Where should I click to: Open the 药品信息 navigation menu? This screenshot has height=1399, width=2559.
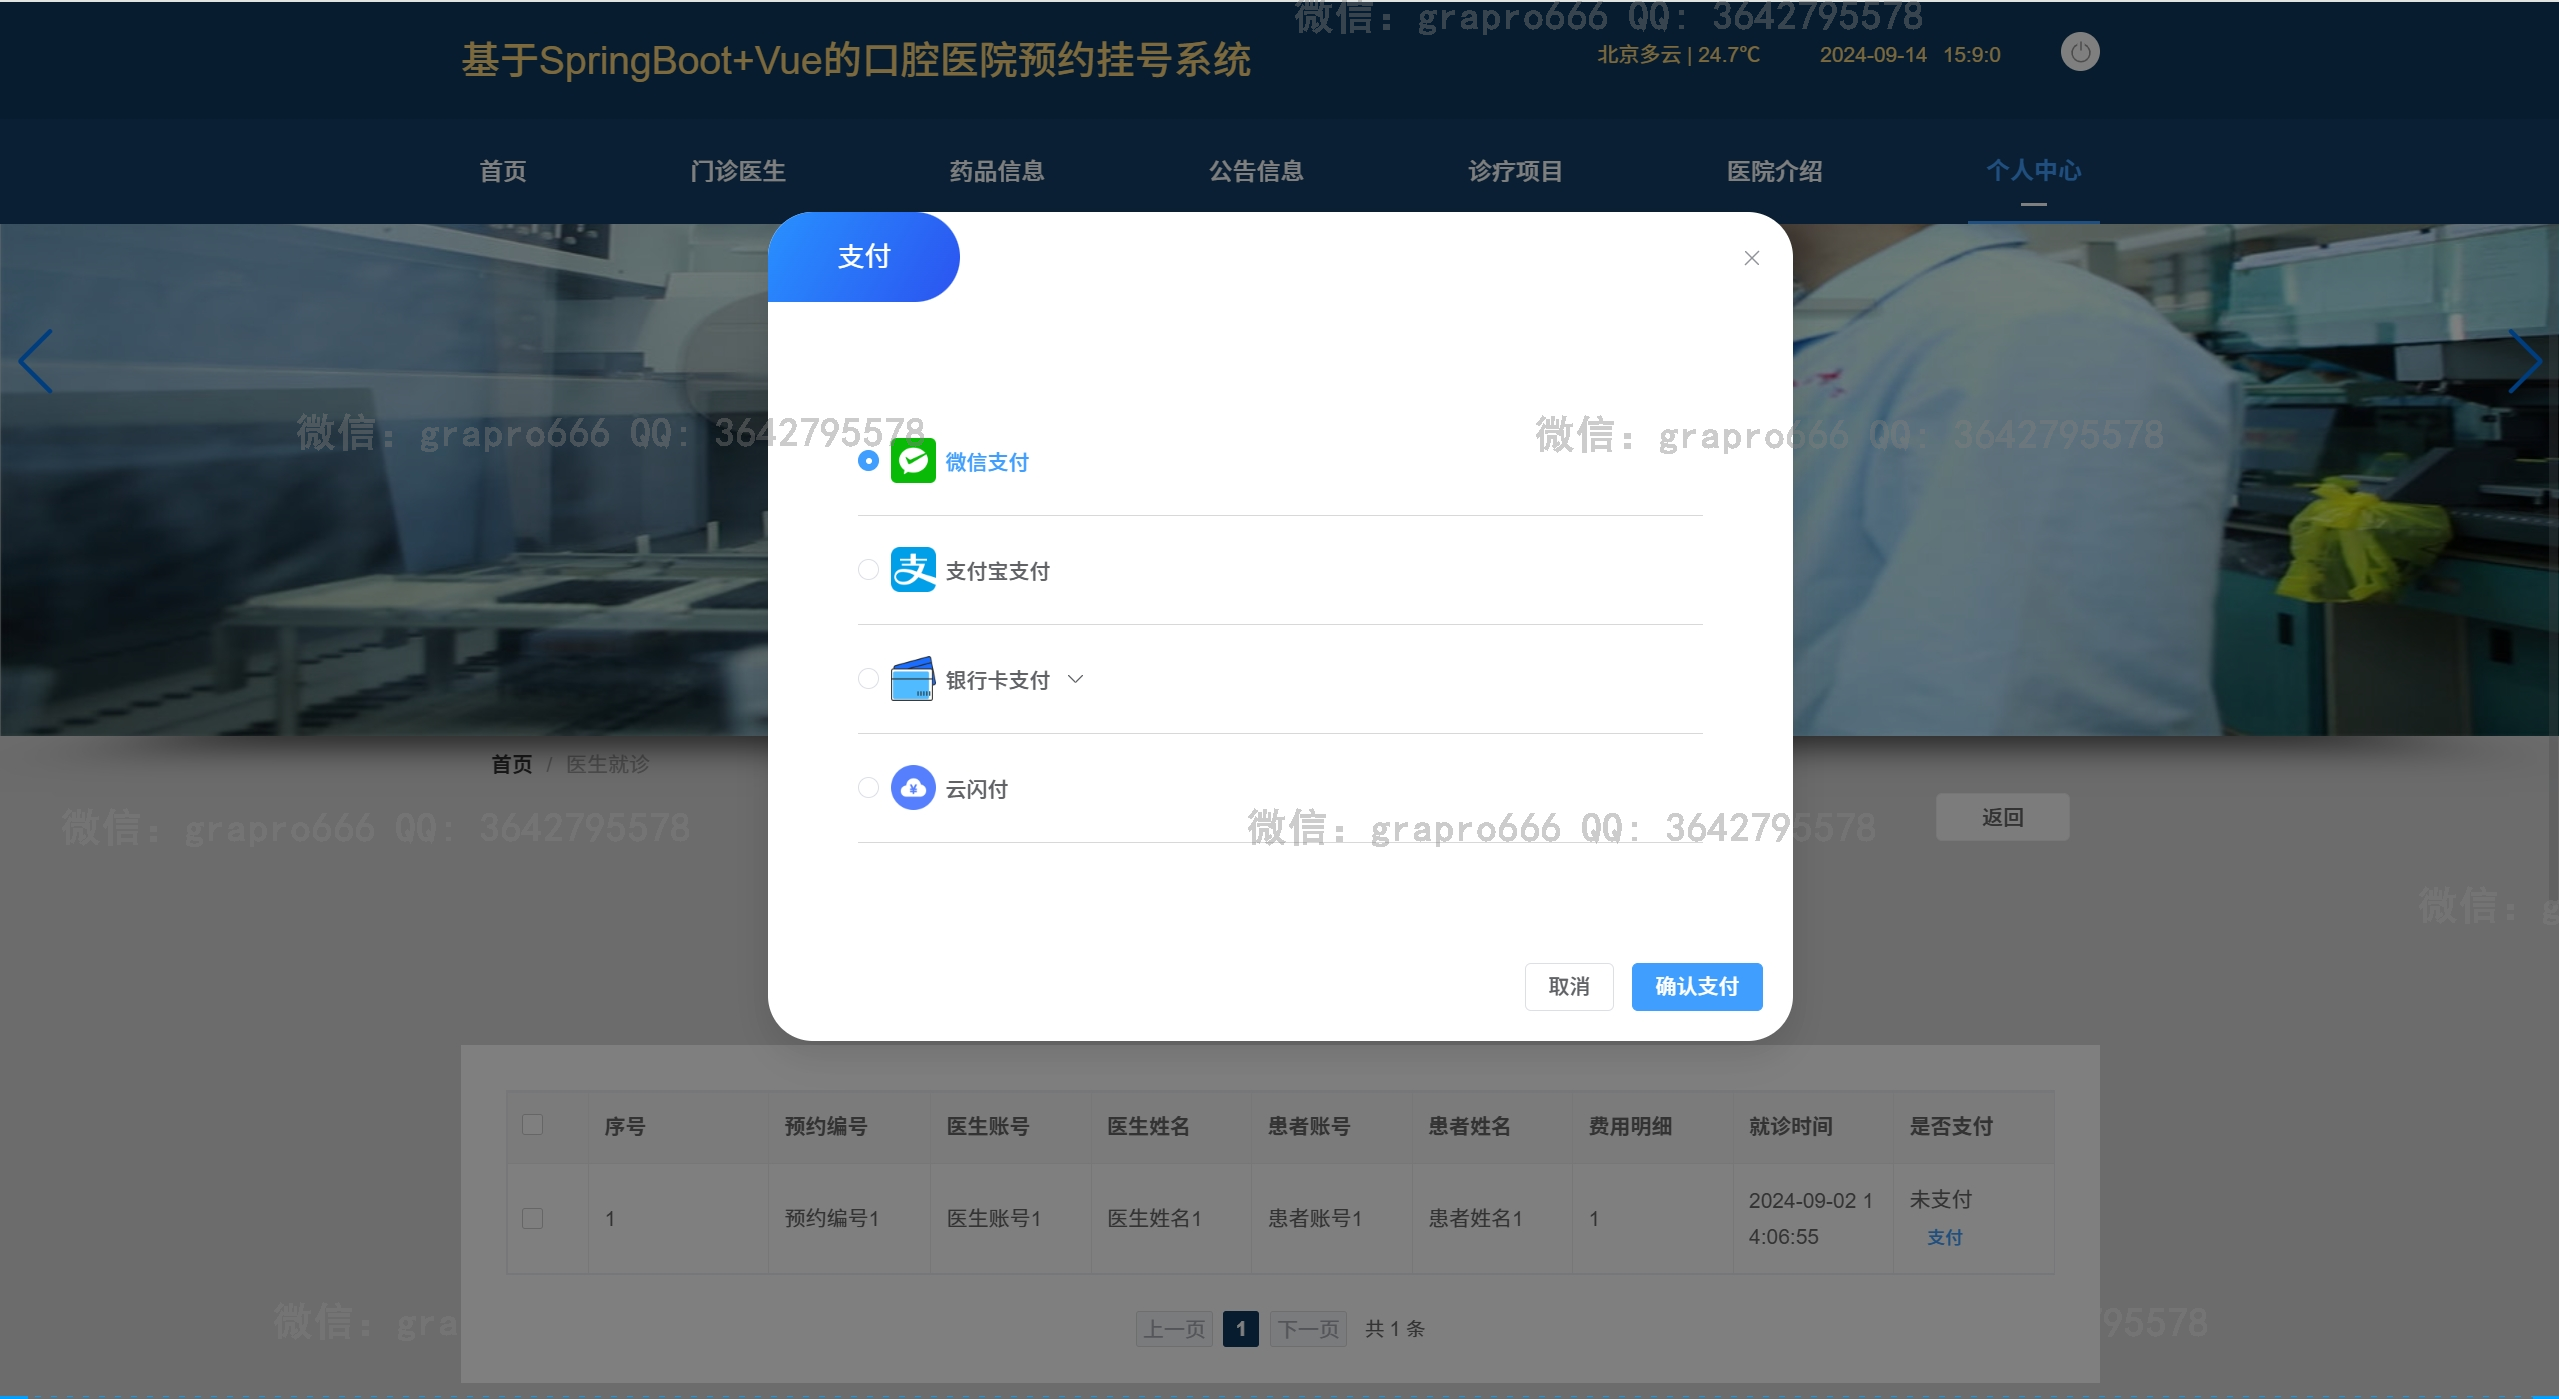point(997,171)
